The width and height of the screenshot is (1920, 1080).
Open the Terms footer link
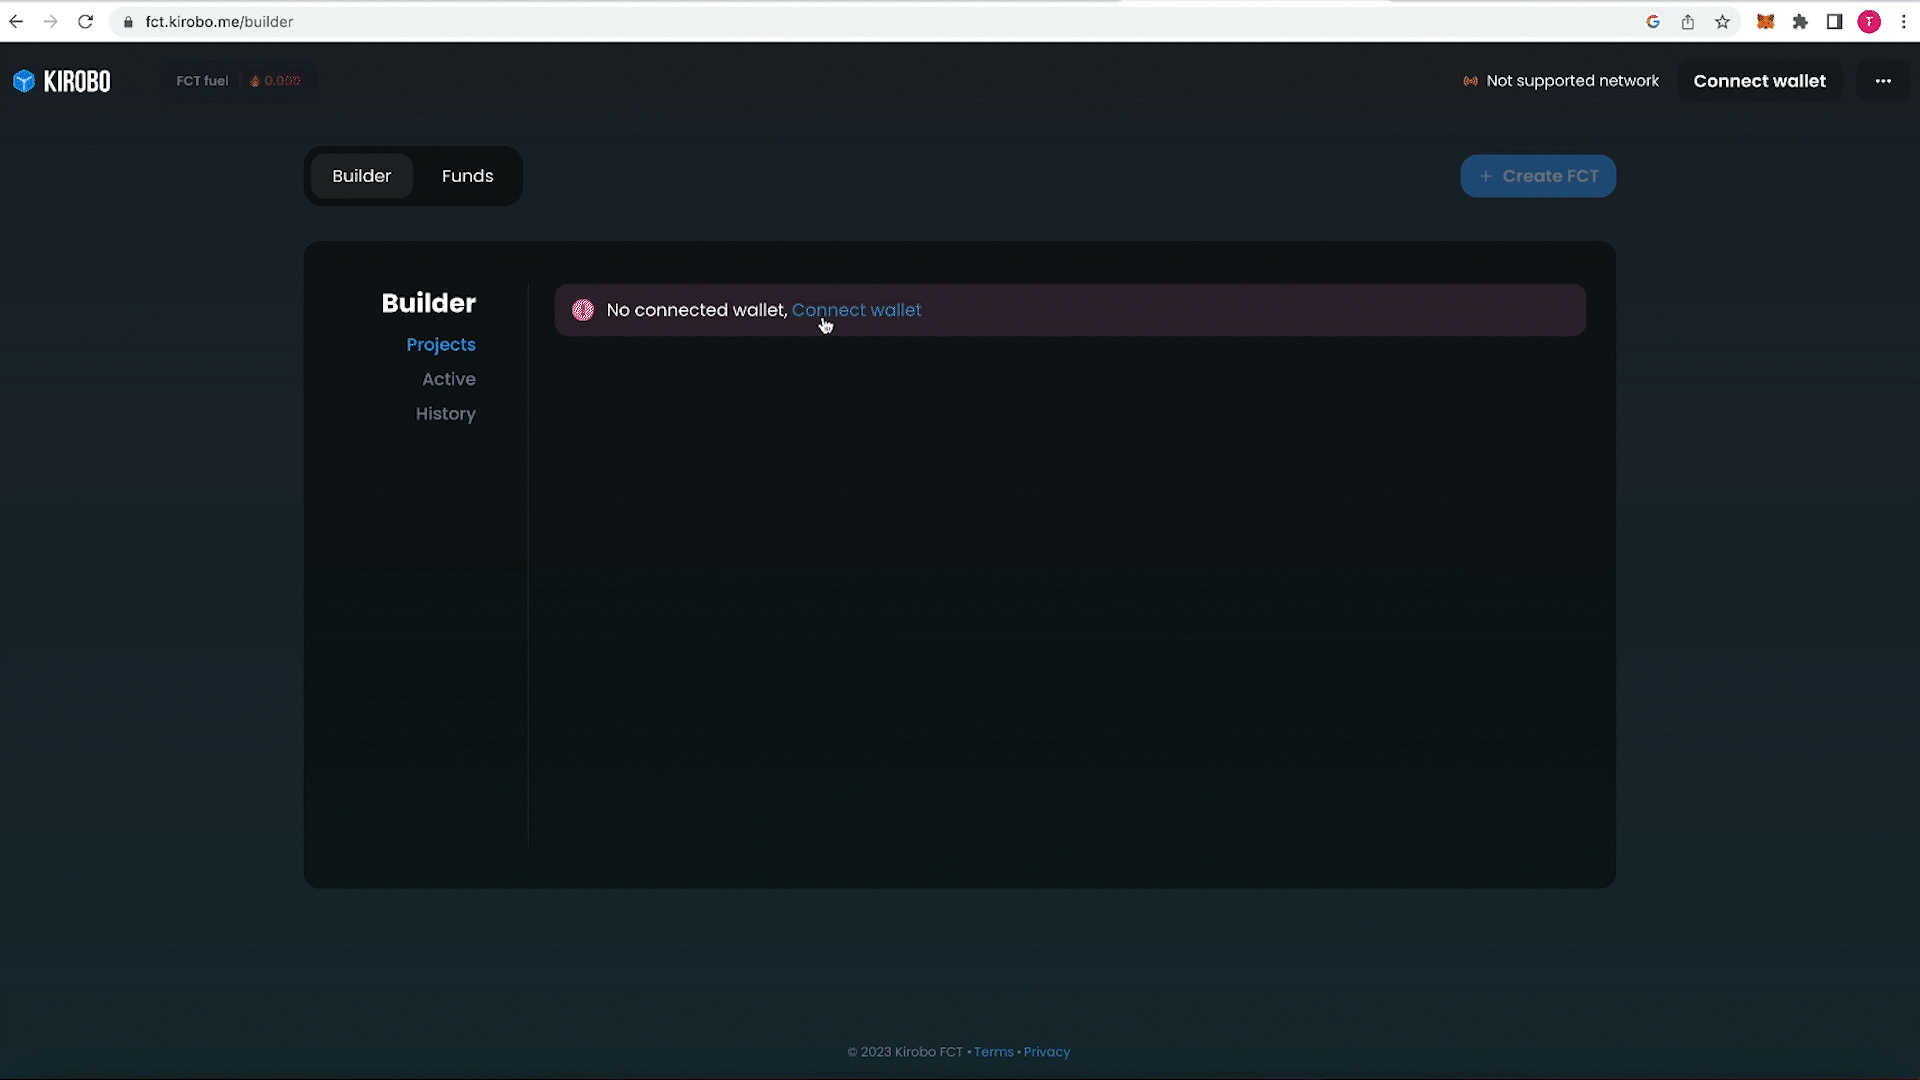point(993,1052)
